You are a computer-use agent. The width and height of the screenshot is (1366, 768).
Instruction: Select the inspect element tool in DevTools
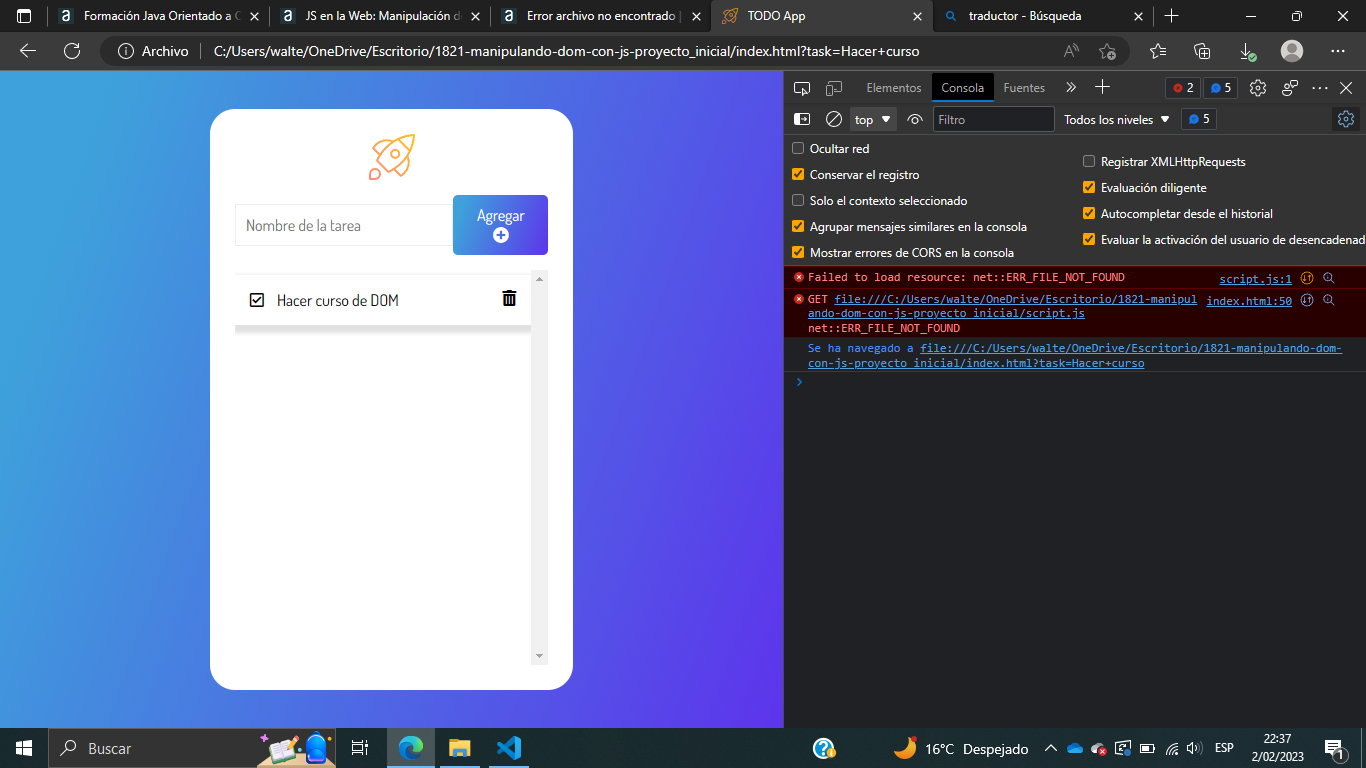pos(802,88)
